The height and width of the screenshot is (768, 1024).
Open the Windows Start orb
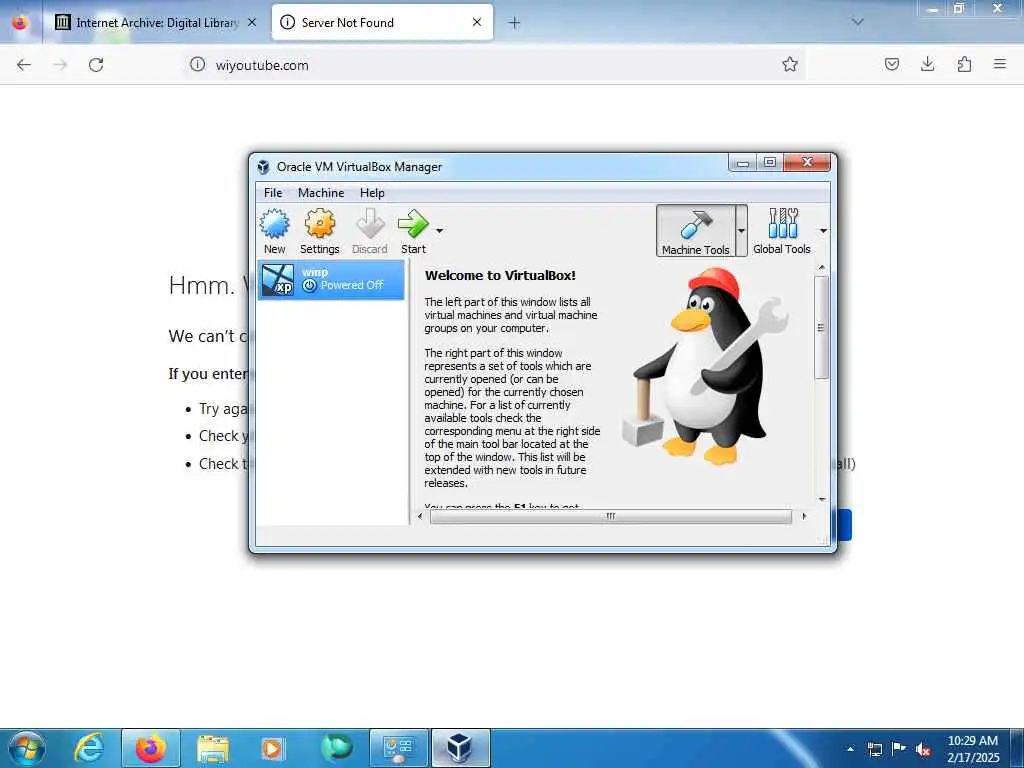27,748
